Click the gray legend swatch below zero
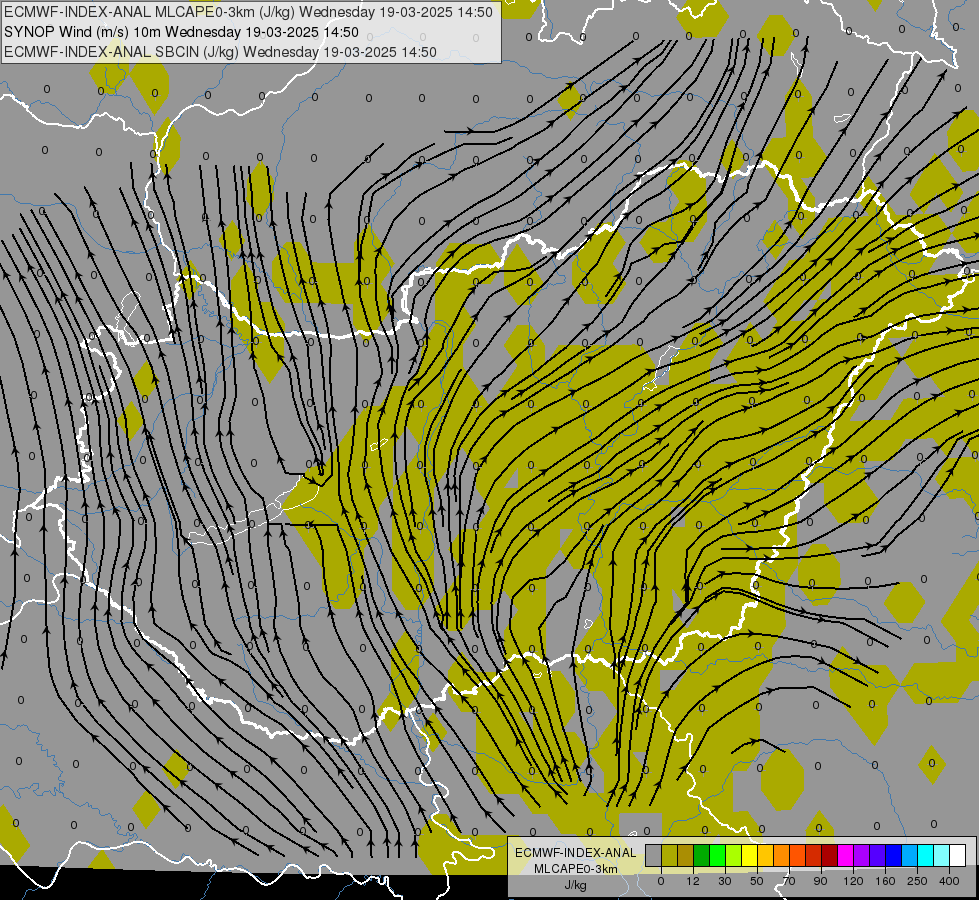This screenshot has height=900, width=979. click(x=654, y=855)
